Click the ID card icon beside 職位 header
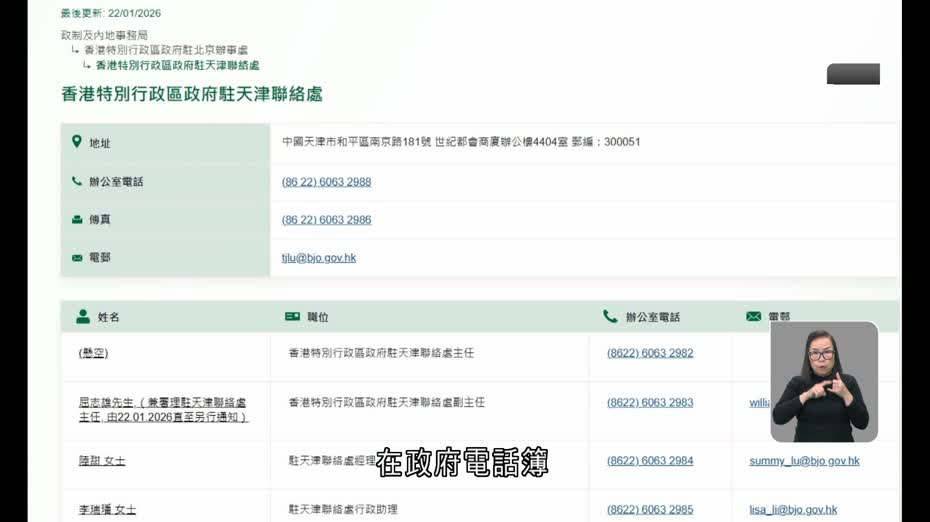 292,317
